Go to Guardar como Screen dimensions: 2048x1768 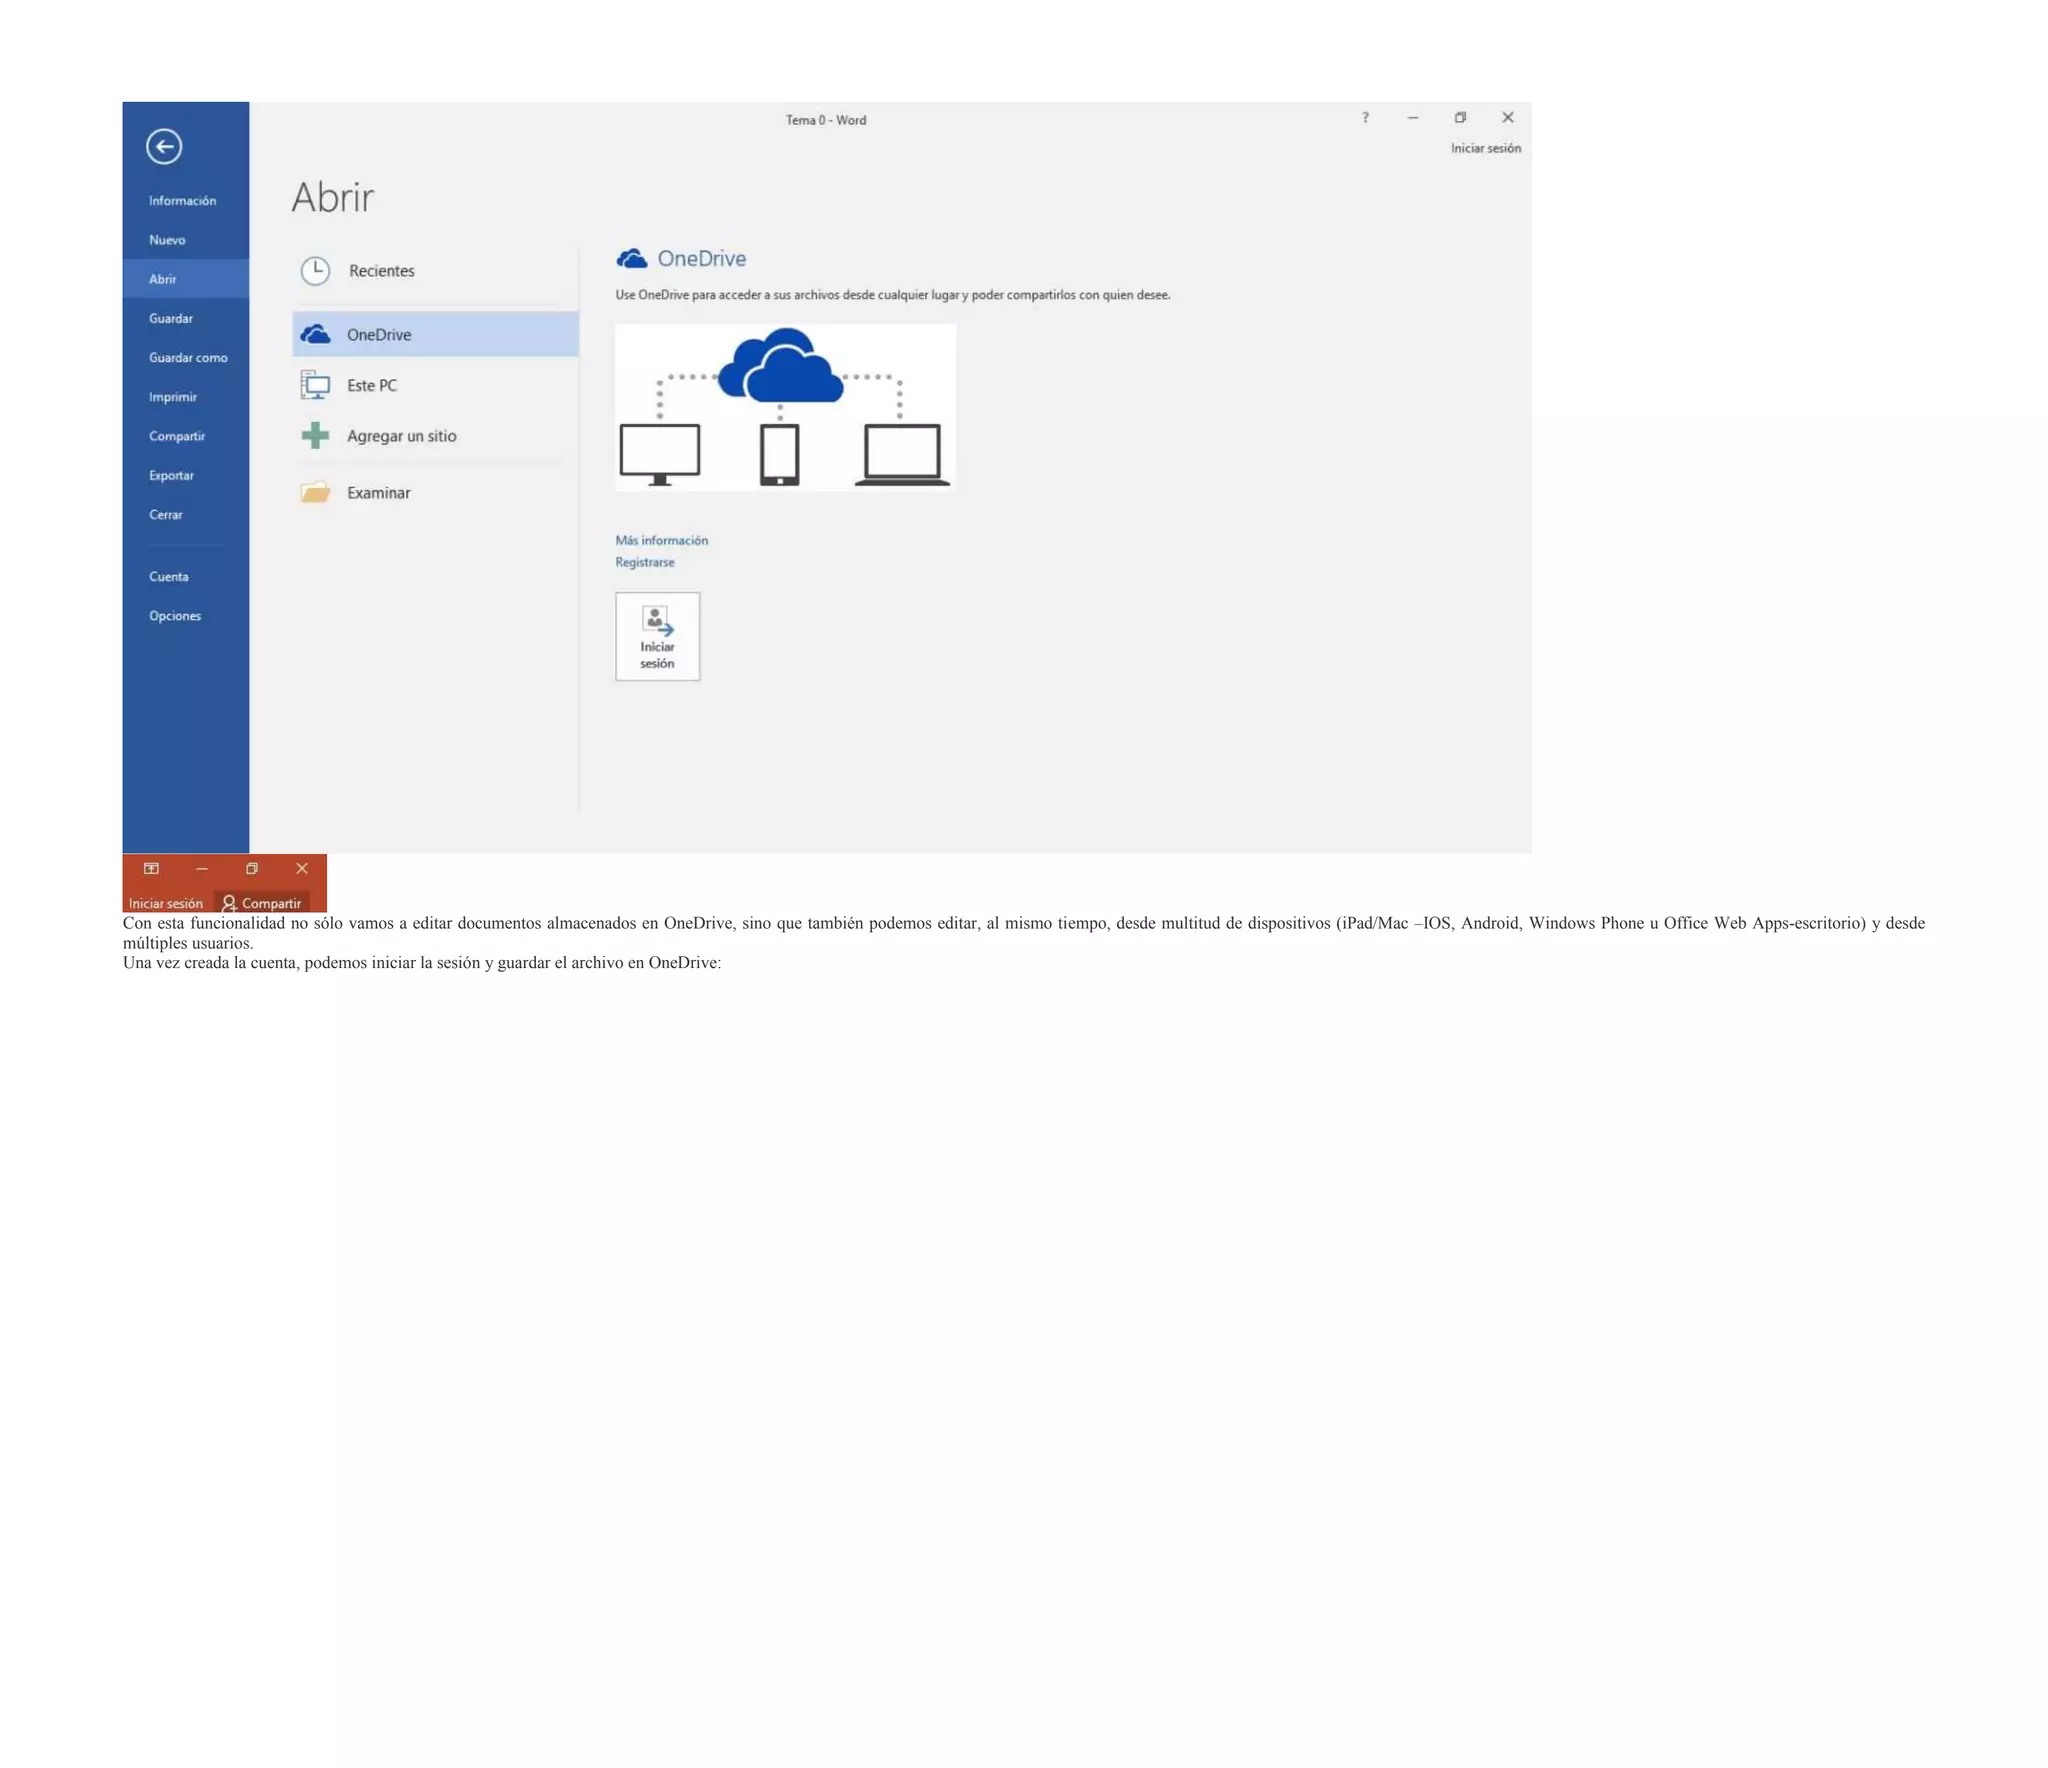[x=188, y=358]
